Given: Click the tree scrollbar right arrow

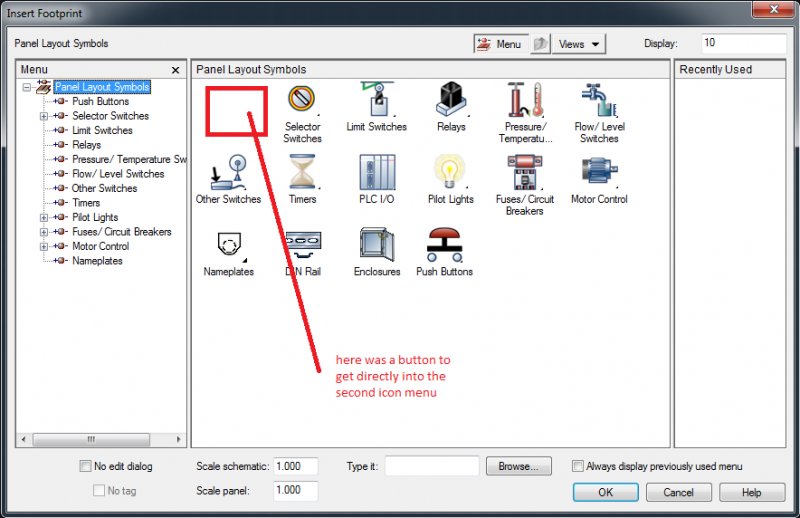Looking at the screenshot, I should [179, 439].
